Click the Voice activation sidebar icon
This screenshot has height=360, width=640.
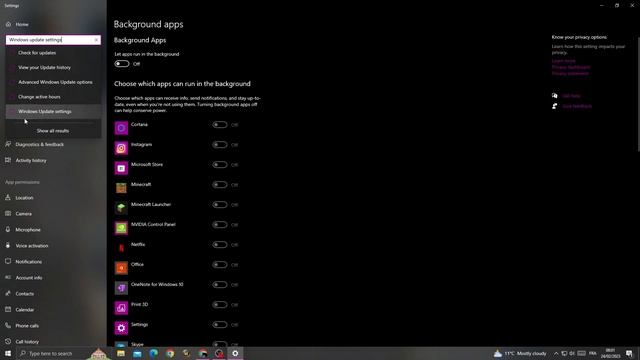click(8, 246)
